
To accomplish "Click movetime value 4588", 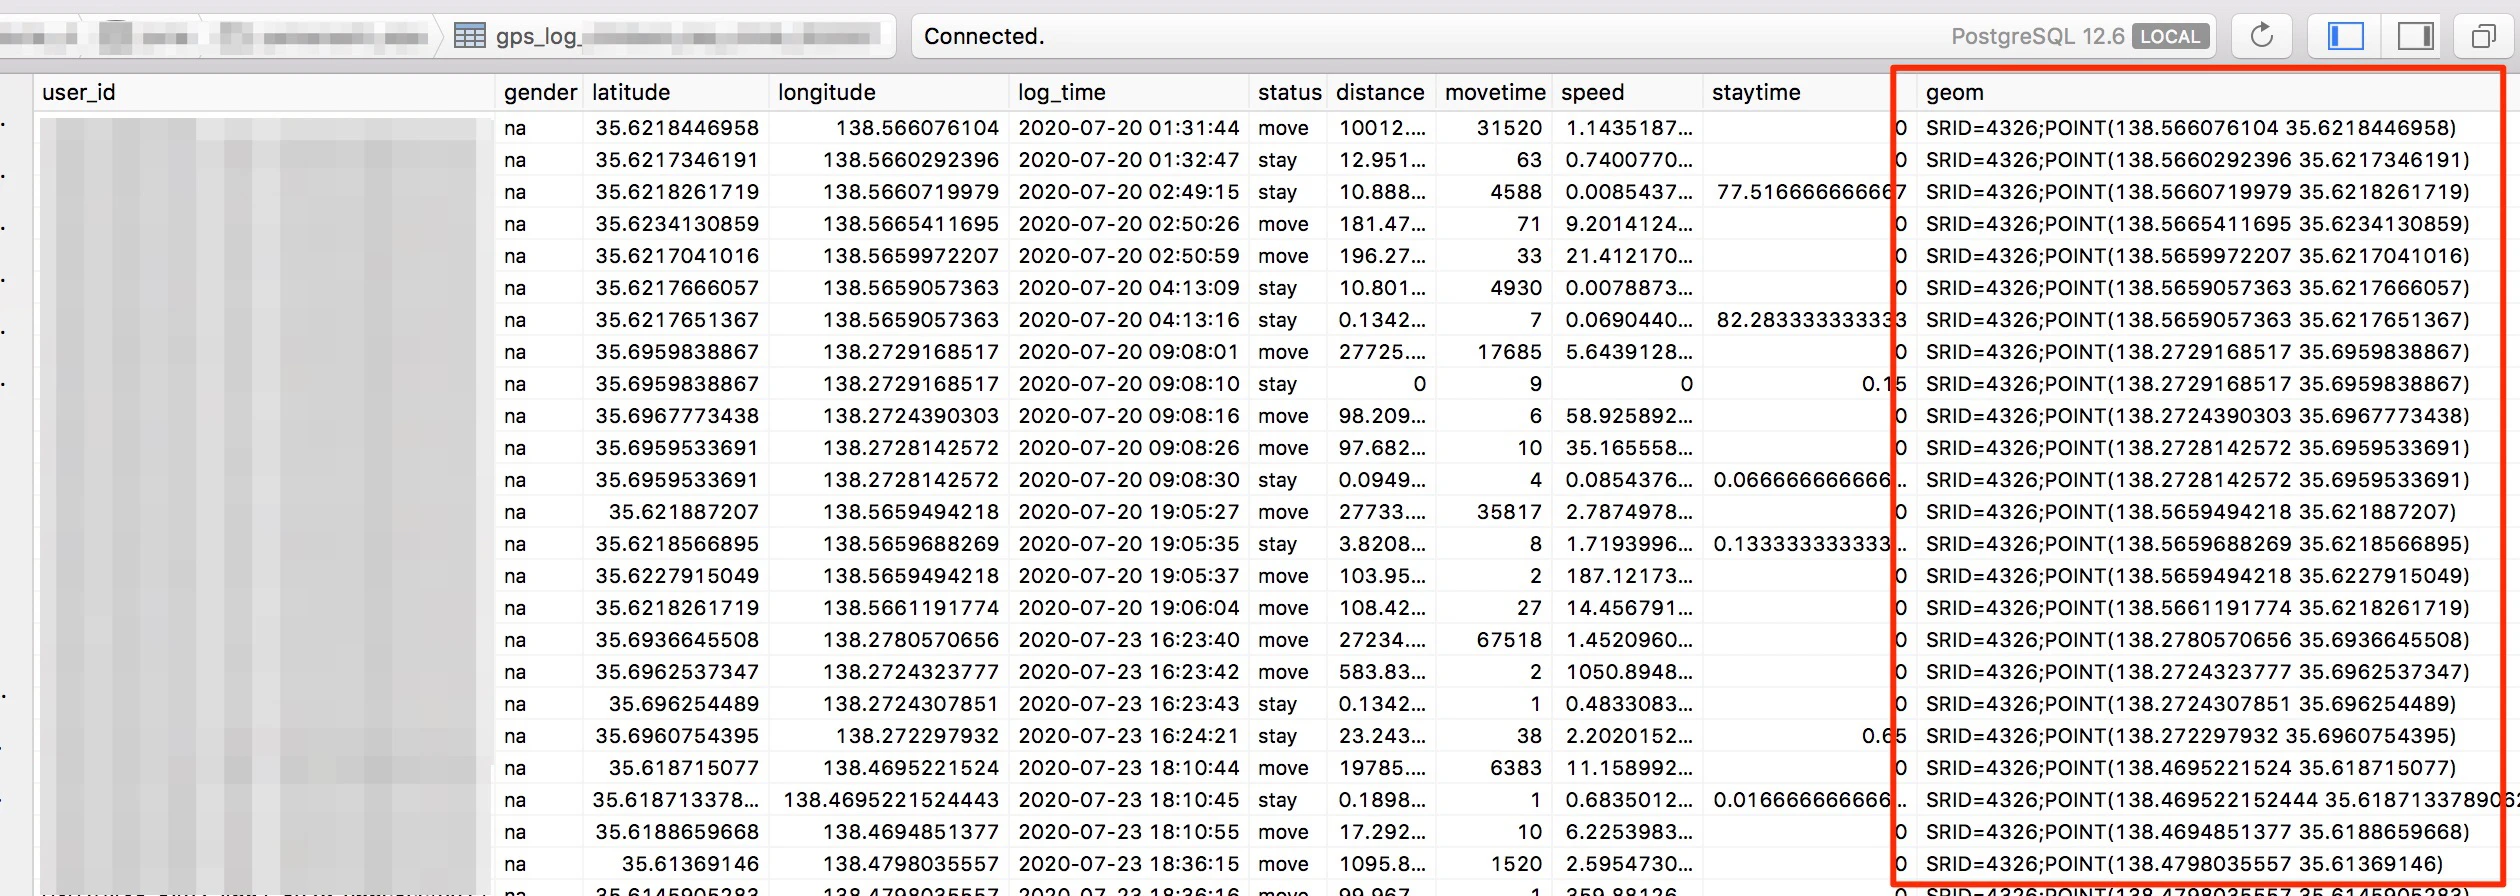I will click(1516, 192).
